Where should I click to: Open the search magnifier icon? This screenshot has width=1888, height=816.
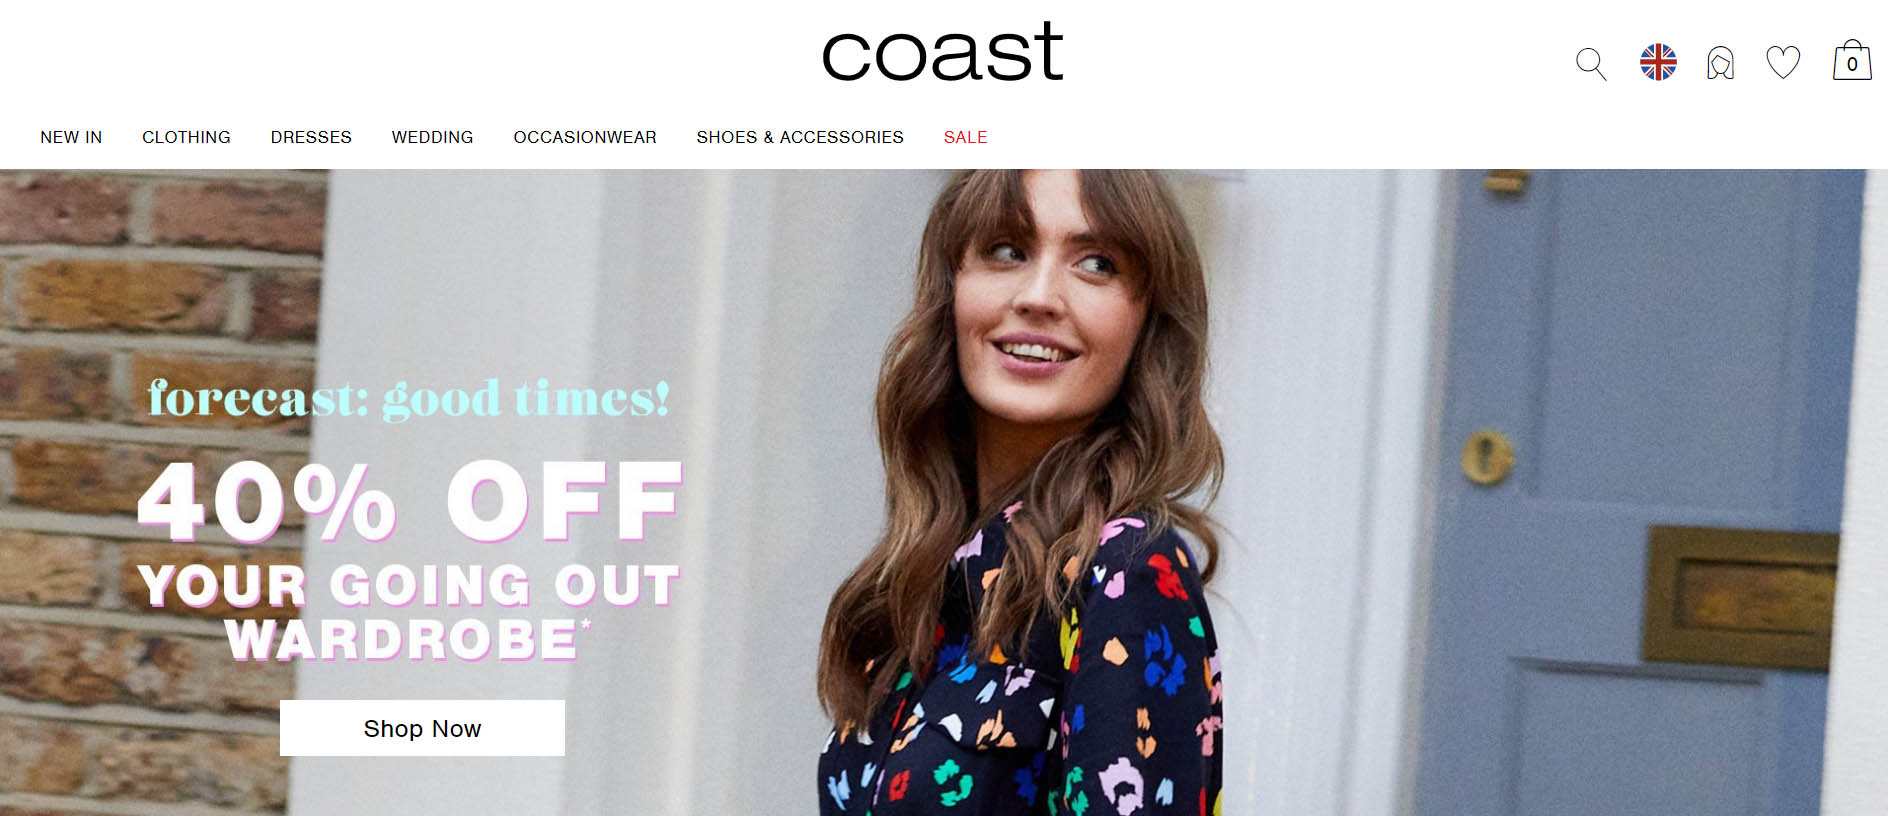1590,64
